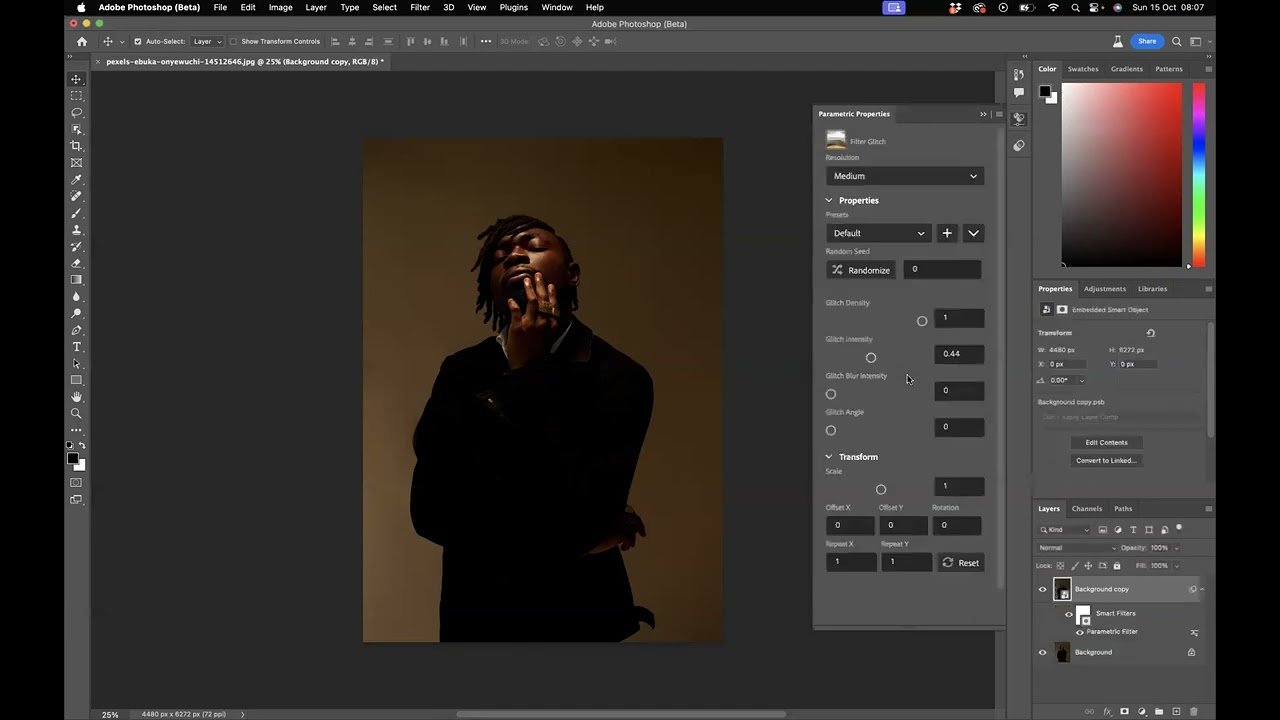Enable Show Transform Controls checkbox

[x=233, y=41]
